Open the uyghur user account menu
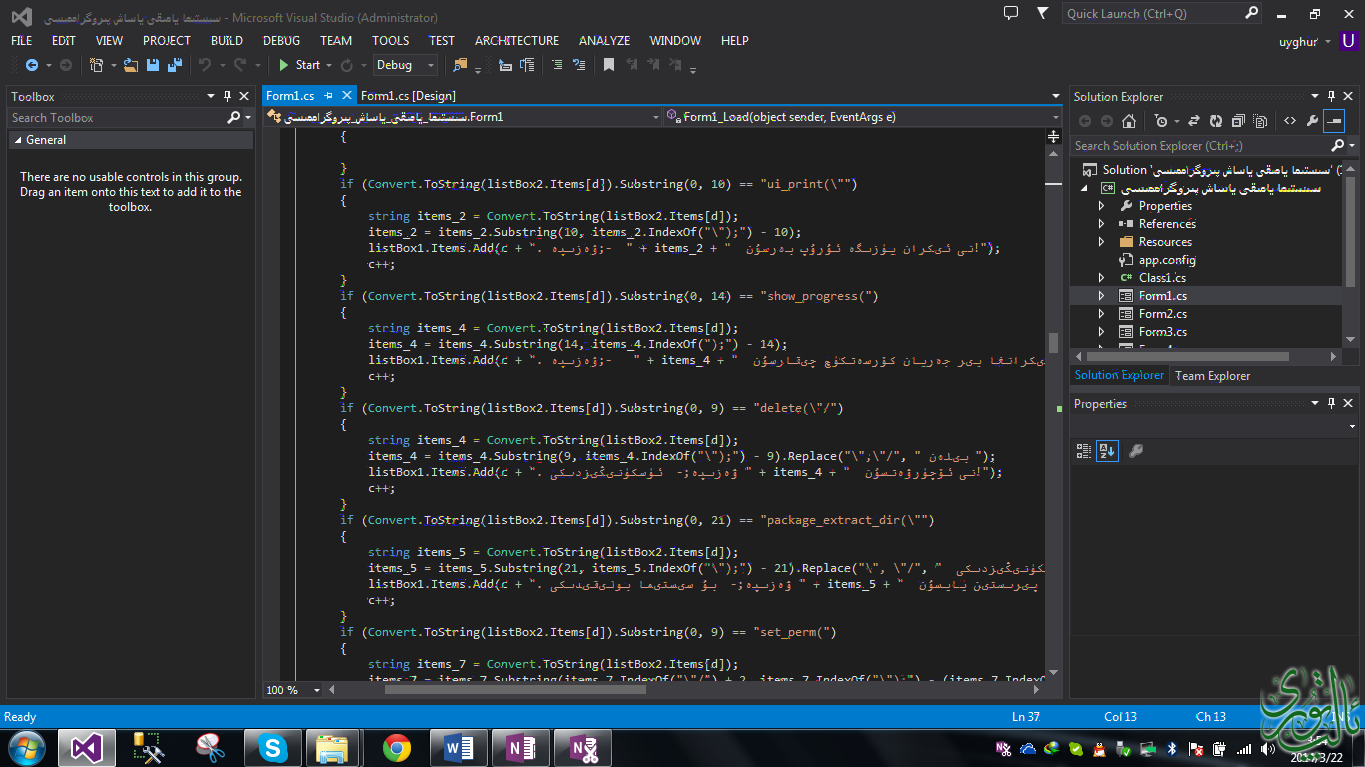 pyautogui.click(x=1305, y=41)
